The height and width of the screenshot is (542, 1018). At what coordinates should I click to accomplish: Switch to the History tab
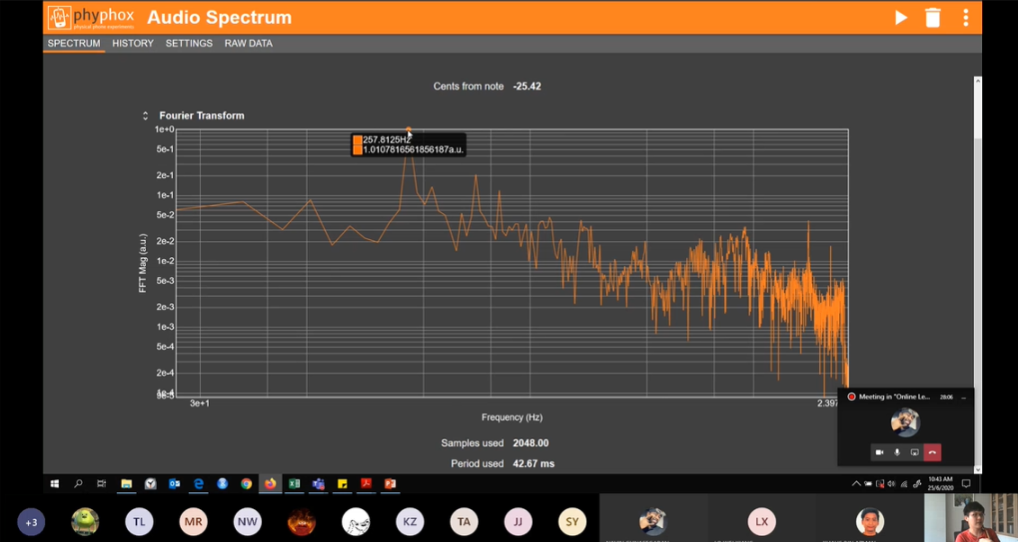pyautogui.click(x=133, y=44)
